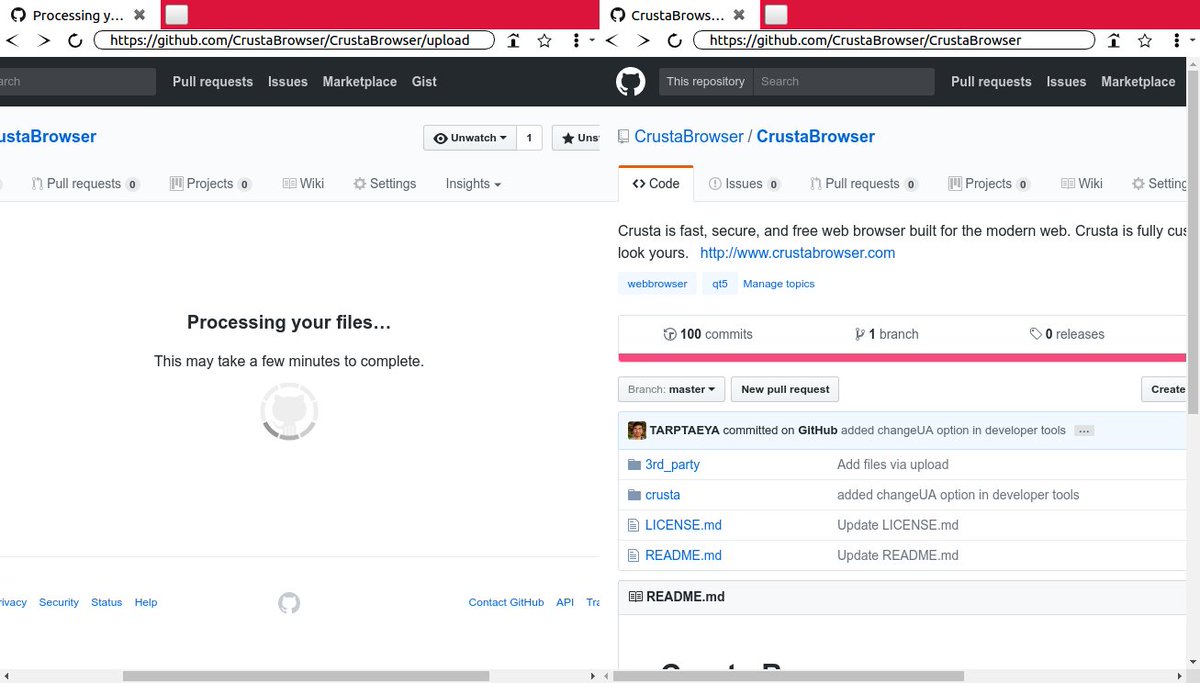Open the Projects repo tab in the right pane
The width and height of the screenshot is (1200, 683).
tap(988, 184)
